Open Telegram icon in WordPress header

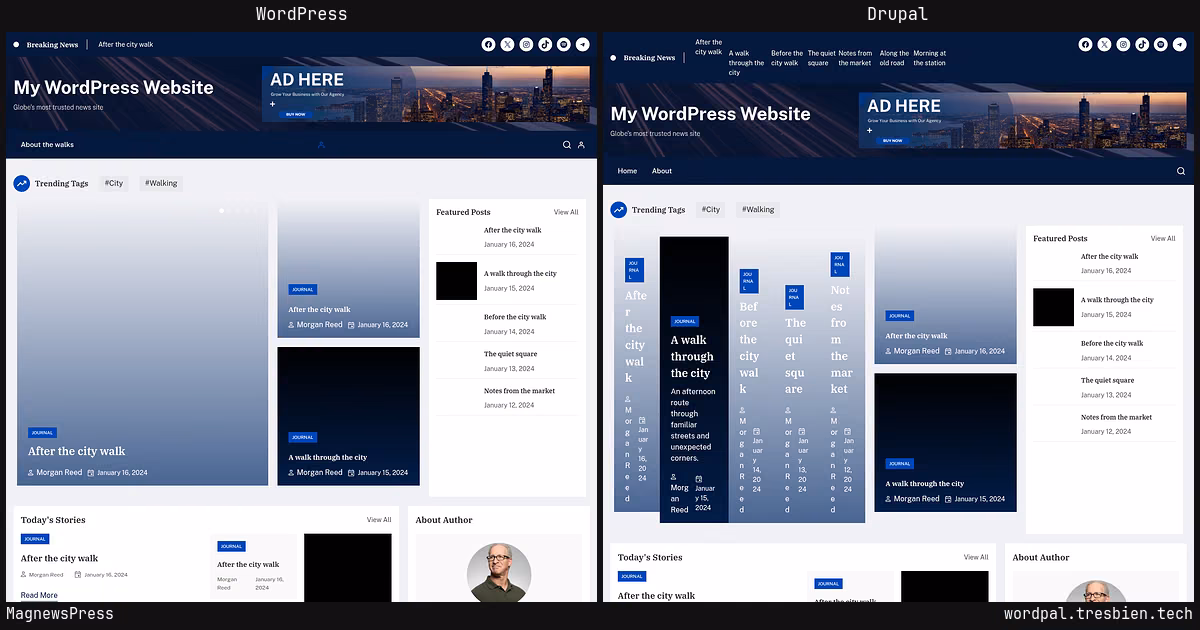tap(583, 44)
